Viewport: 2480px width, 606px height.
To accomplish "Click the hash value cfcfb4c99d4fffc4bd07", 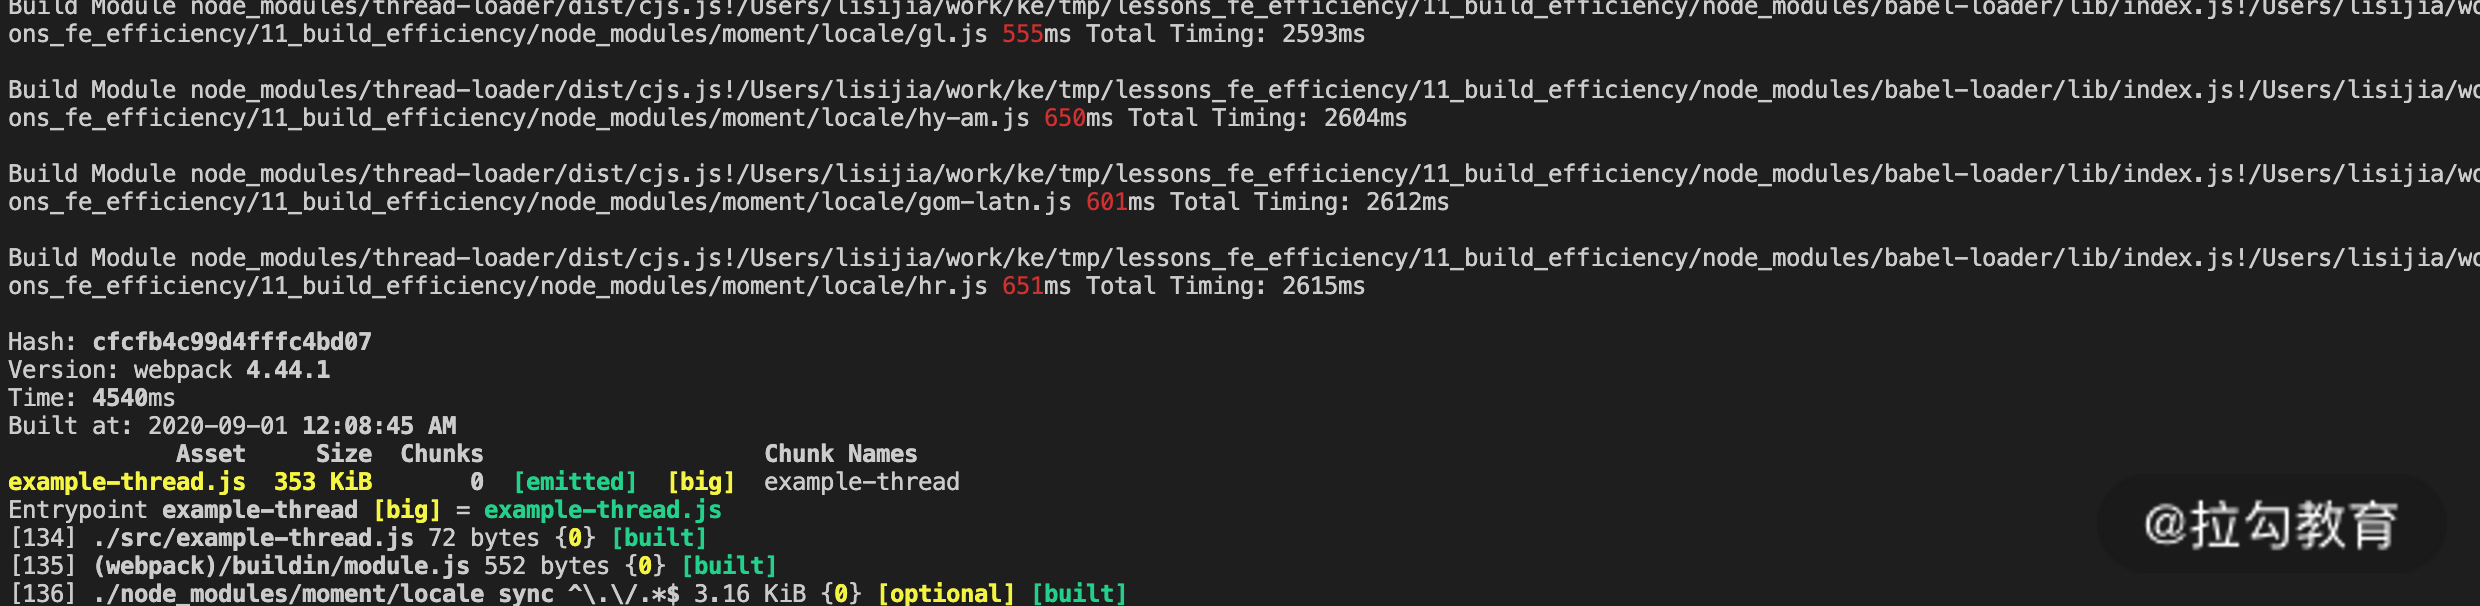I will point(232,342).
